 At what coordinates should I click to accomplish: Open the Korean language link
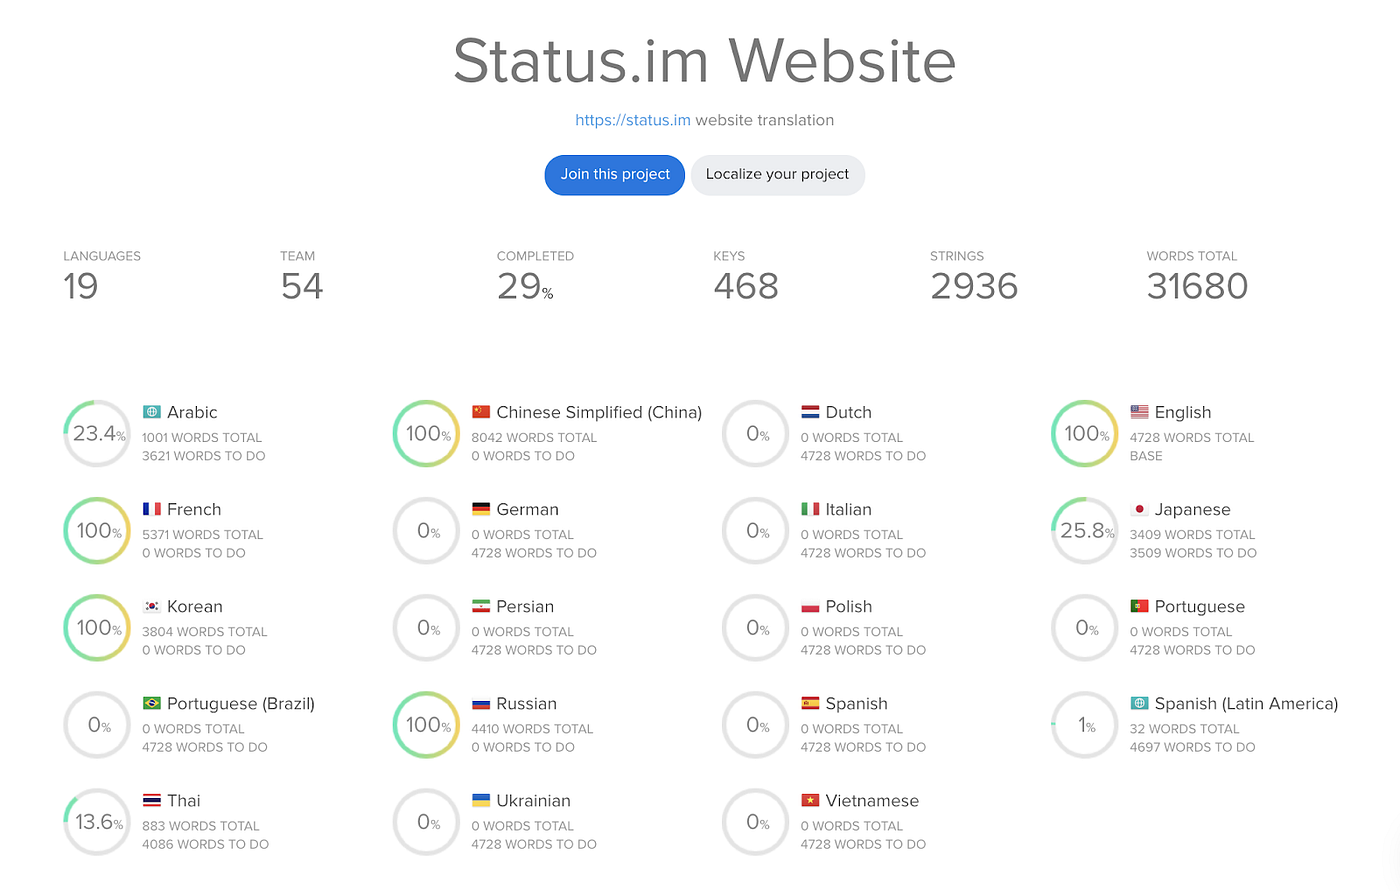195,606
